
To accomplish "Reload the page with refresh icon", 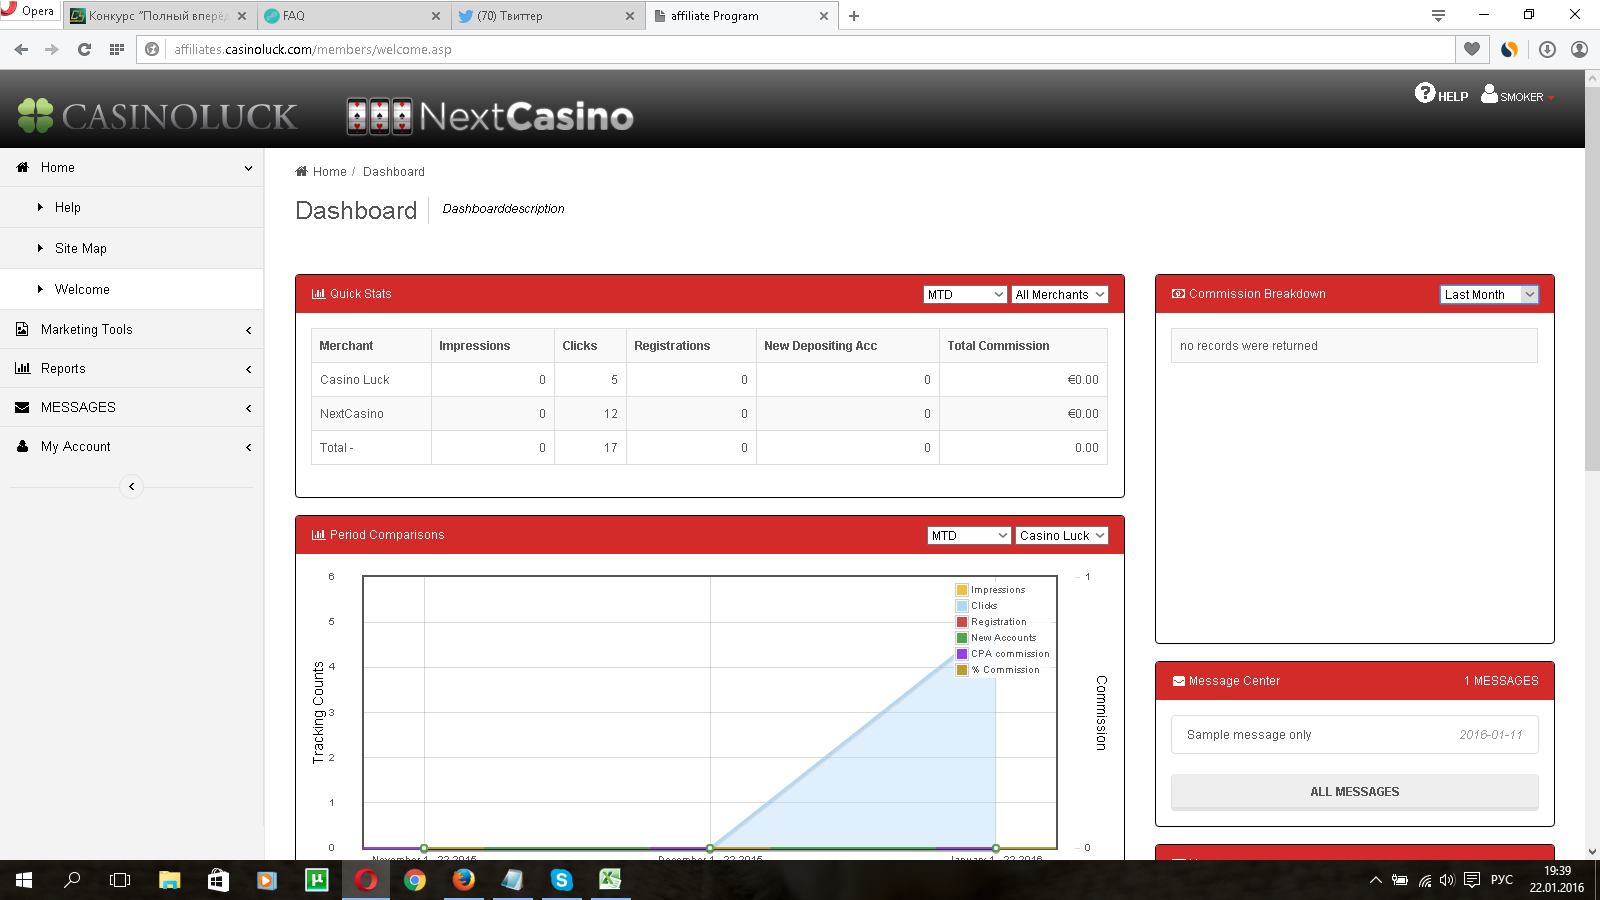I will tap(84, 49).
